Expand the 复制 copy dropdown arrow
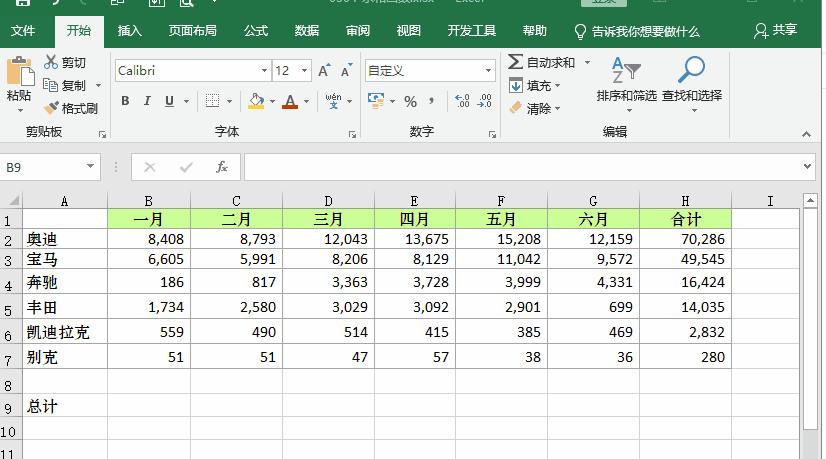The width and height of the screenshot is (826, 459). 99,85
